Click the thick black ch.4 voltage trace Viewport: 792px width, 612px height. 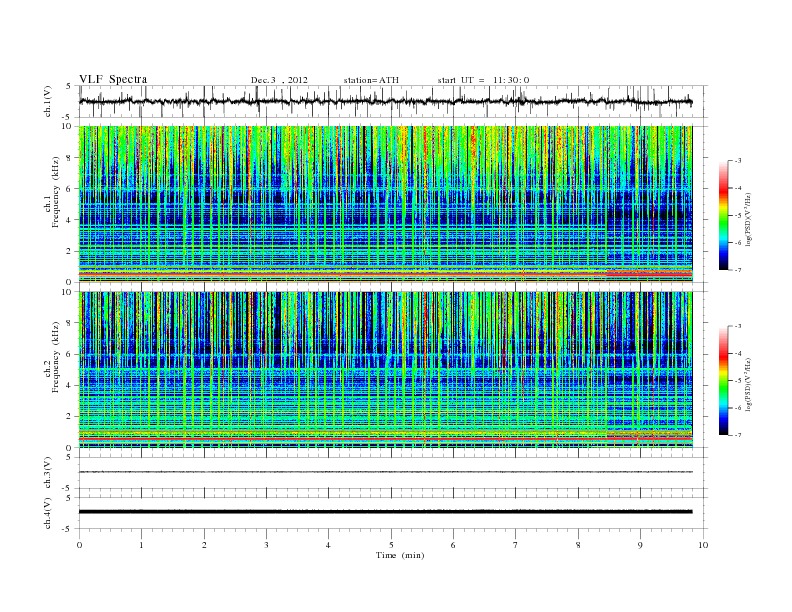[x=385, y=512]
